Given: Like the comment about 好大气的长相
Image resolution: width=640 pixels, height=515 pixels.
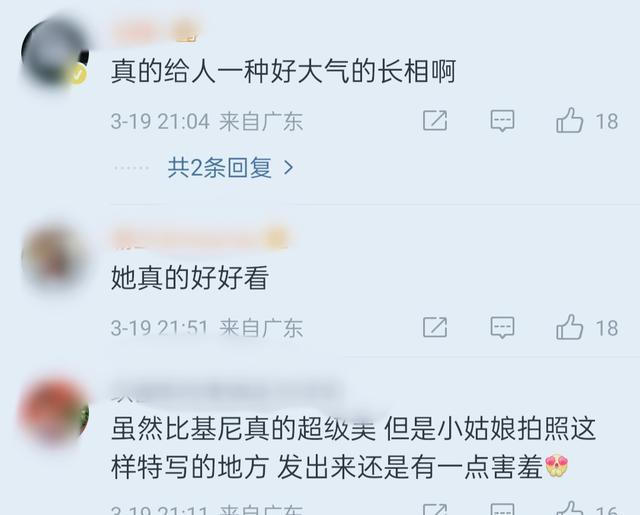Looking at the screenshot, I should pyautogui.click(x=569, y=120).
